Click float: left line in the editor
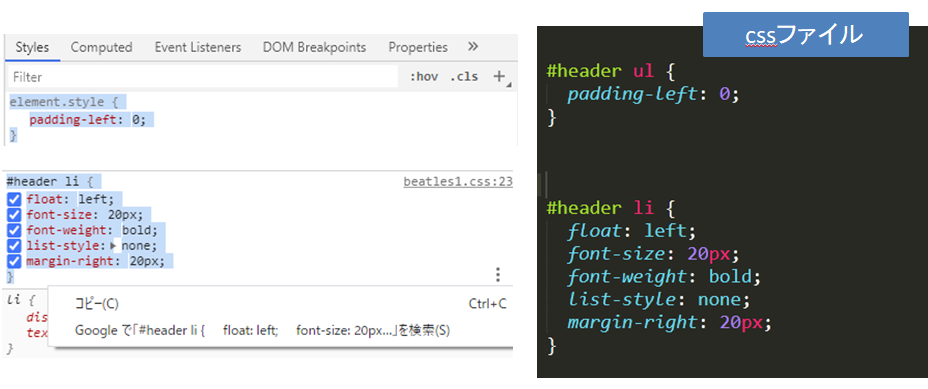The image size is (928, 389). click(633, 230)
